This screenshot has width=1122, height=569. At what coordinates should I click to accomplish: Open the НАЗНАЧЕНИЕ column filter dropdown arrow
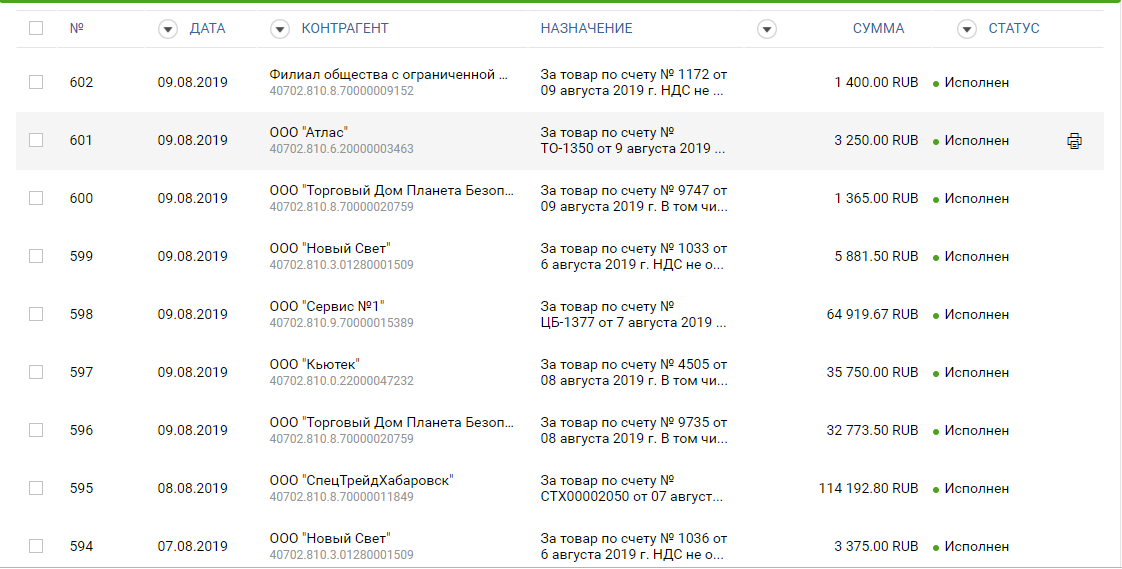pos(767,29)
